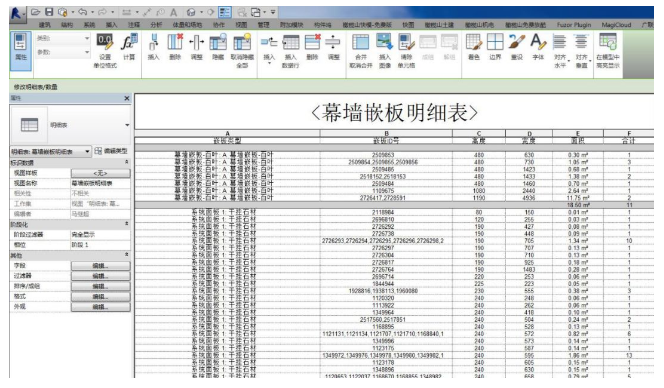Open the schedule instance dropdown 明细表: 幕墙嵌板明细表
The width and height of the screenshot is (664, 388).
tap(50, 152)
